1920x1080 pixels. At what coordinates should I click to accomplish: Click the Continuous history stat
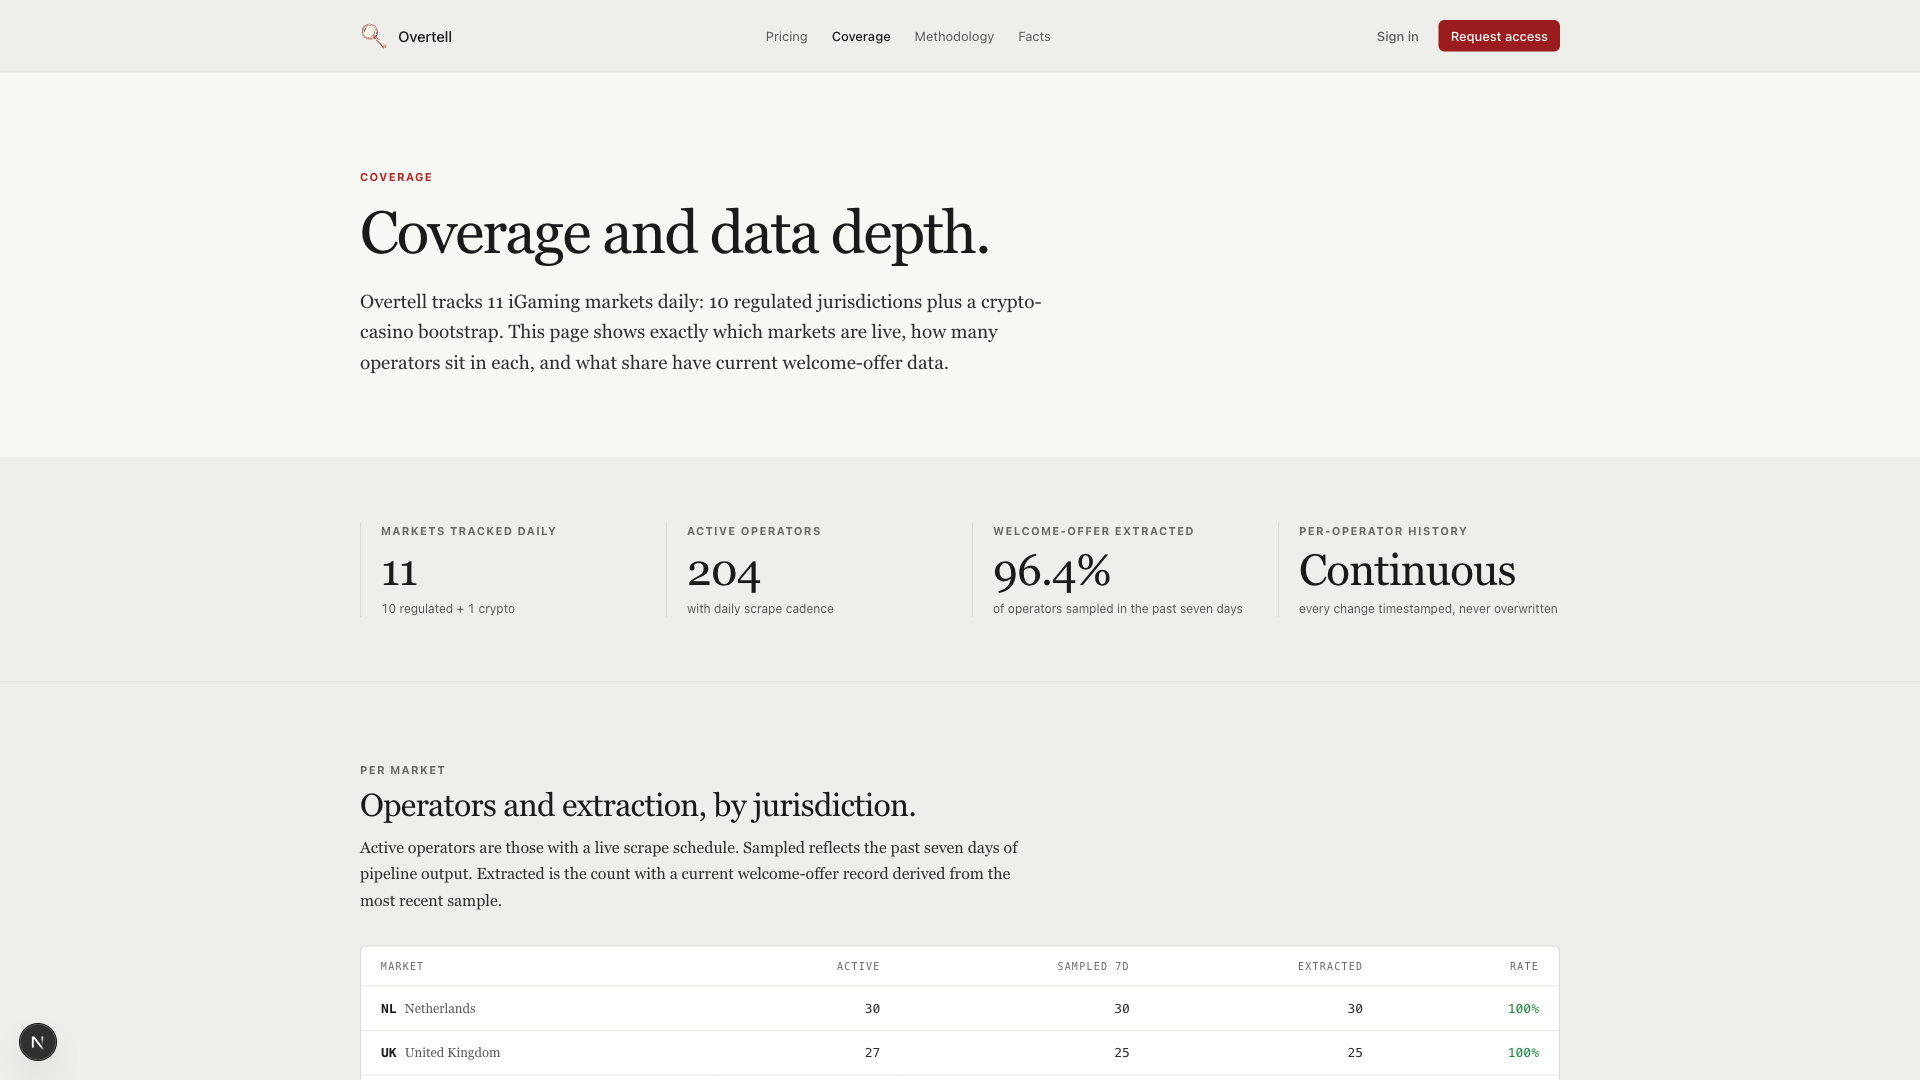1407,570
